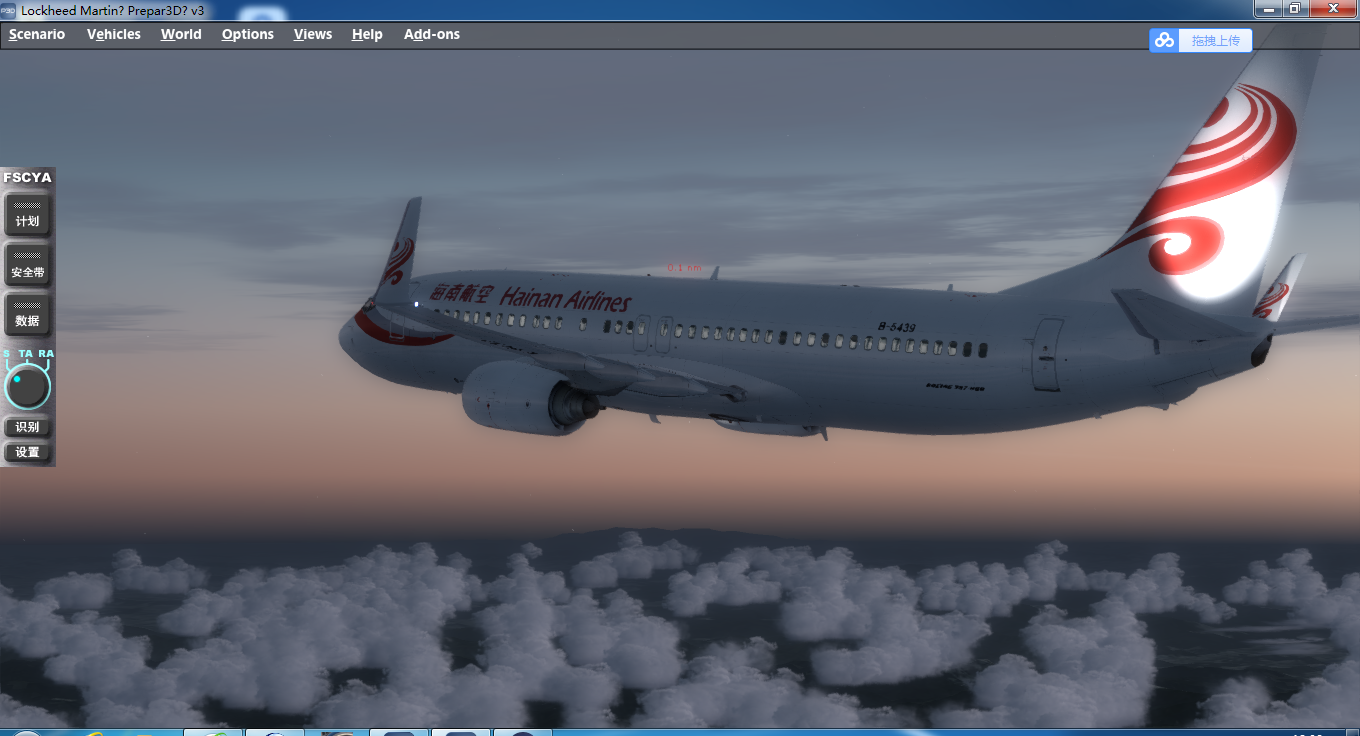
Task: Restore down the Prepar3D window
Action: coord(1295,8)
